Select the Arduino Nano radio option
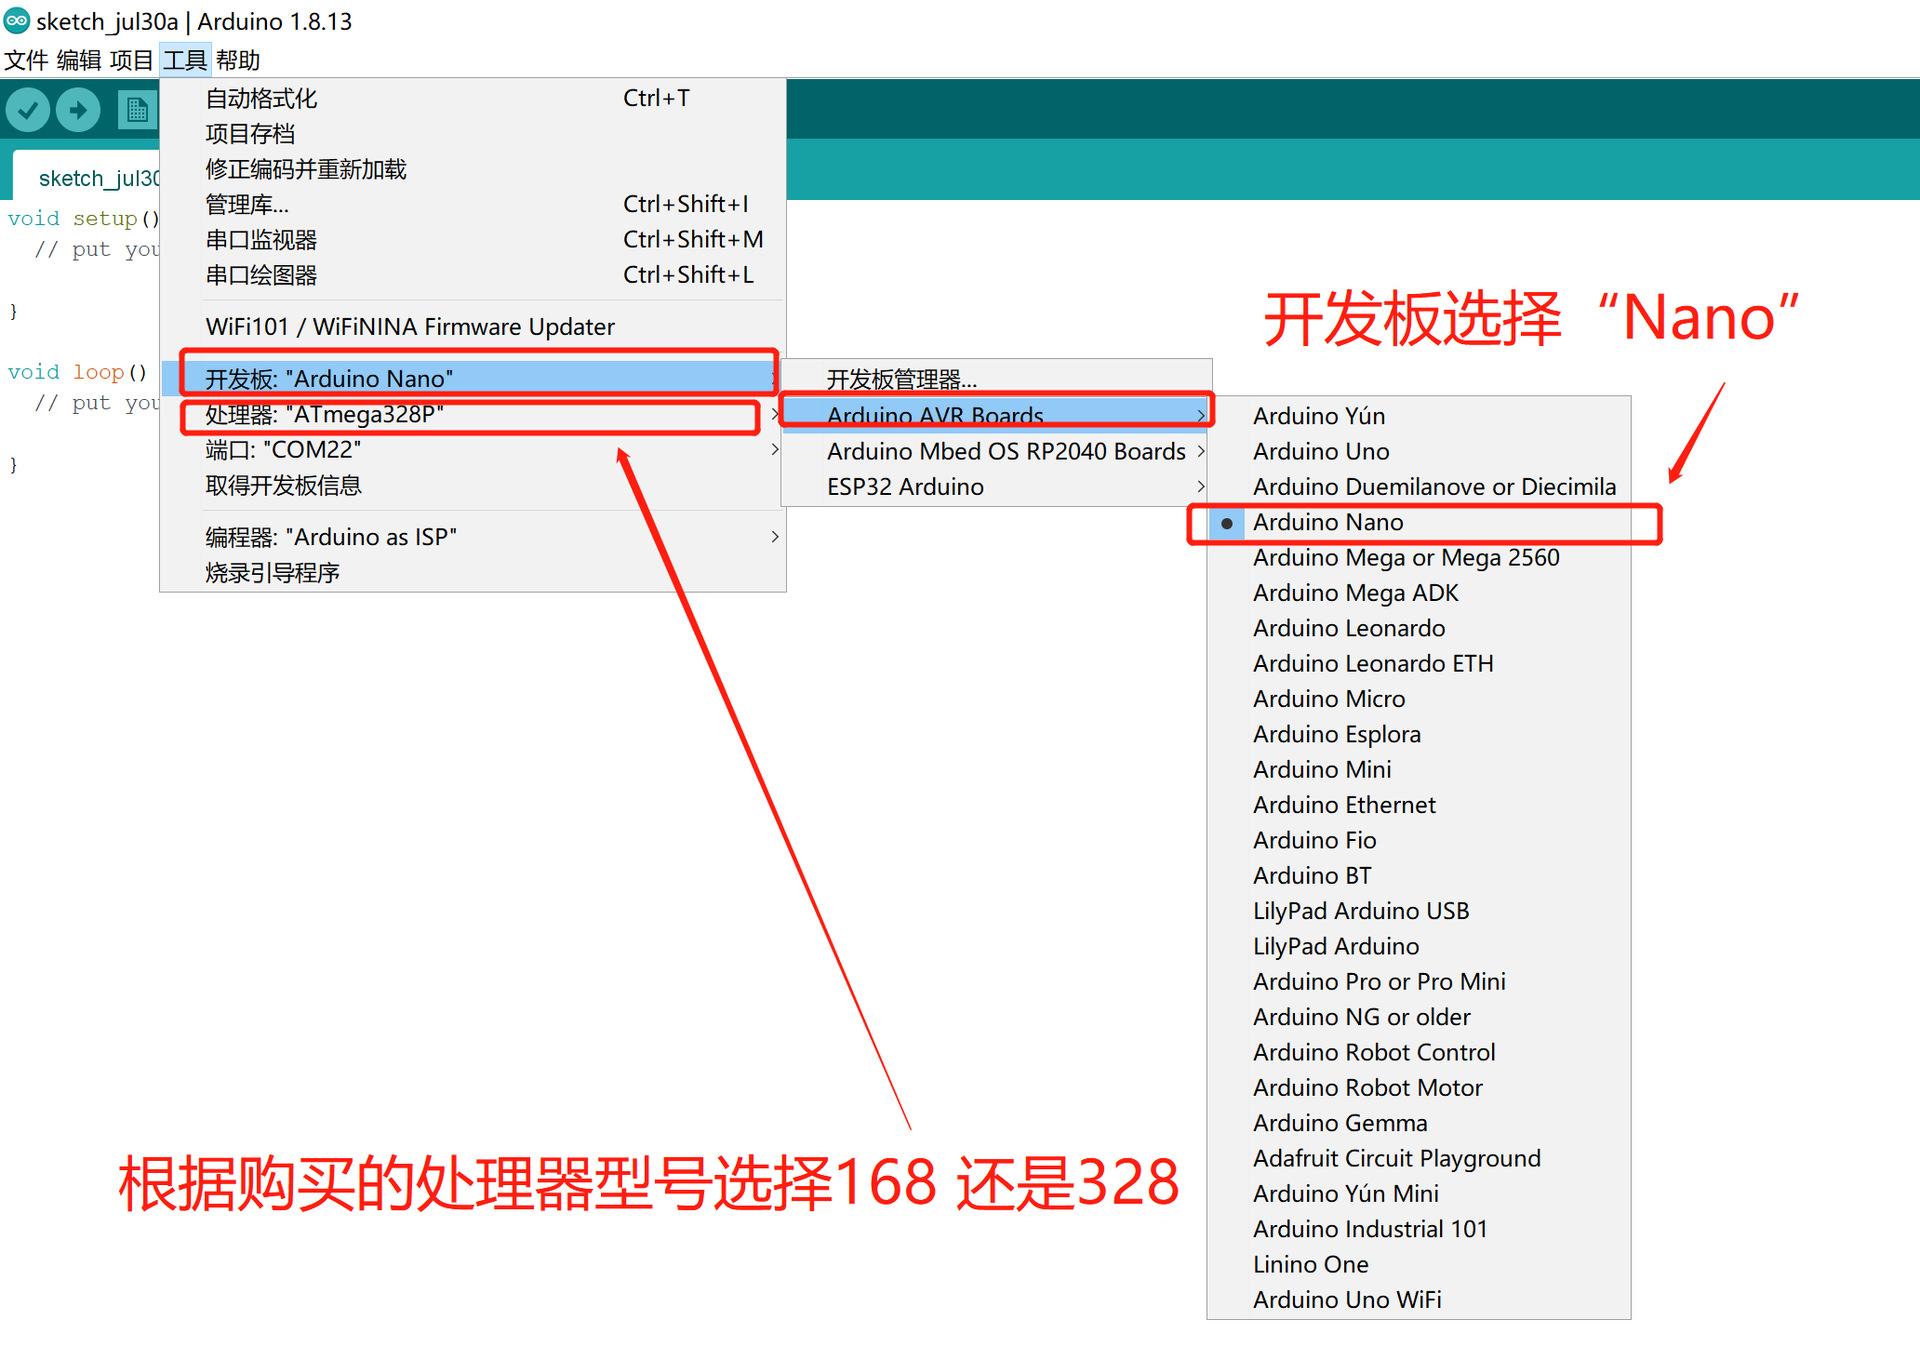Screen dimensions: 1920x1360 1327,522
